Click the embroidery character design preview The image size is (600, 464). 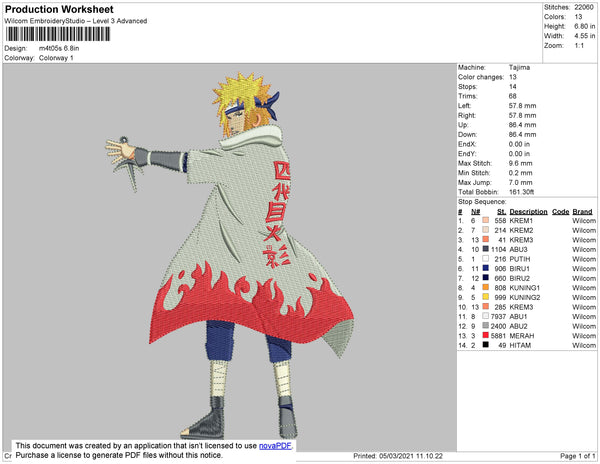[230, 256]
